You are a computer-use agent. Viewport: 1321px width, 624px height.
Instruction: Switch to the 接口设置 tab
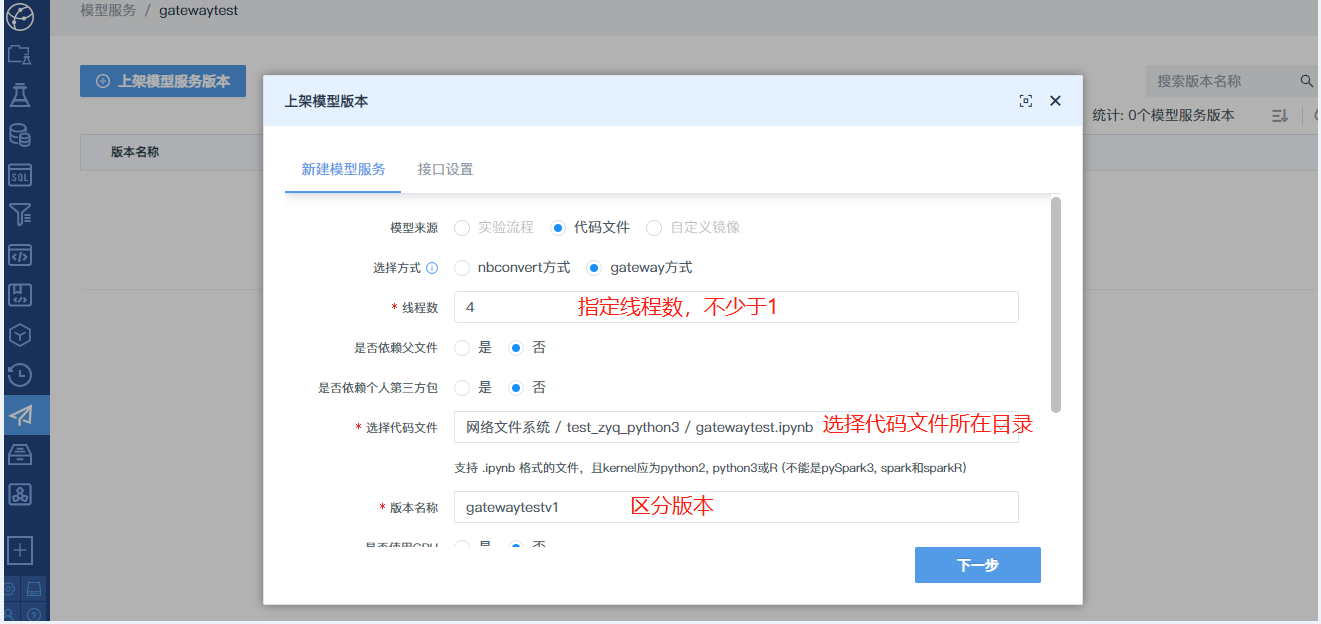point(446,169)
